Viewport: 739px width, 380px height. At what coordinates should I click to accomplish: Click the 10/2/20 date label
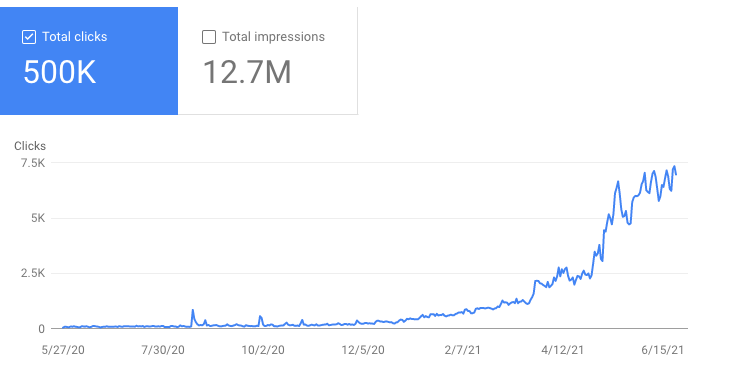263,350
